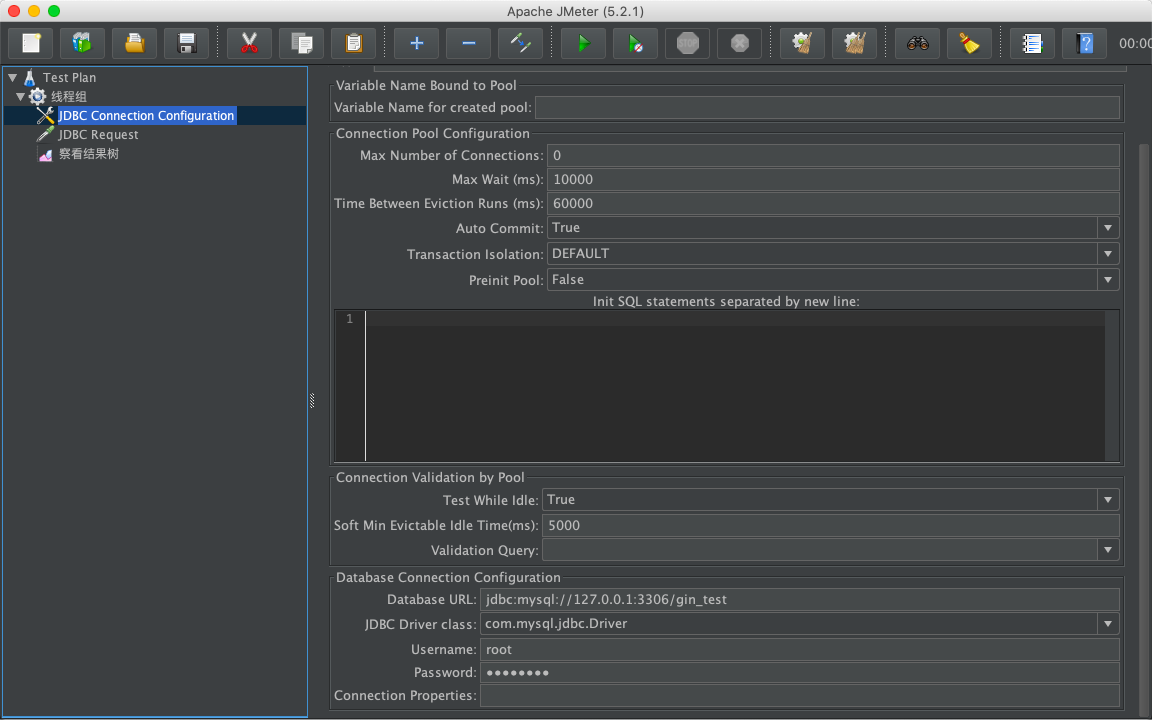Image resolution: width=1152 pixels, height=720 pixels.
Task: Select 线程组 in the tree
Action: 69,96
